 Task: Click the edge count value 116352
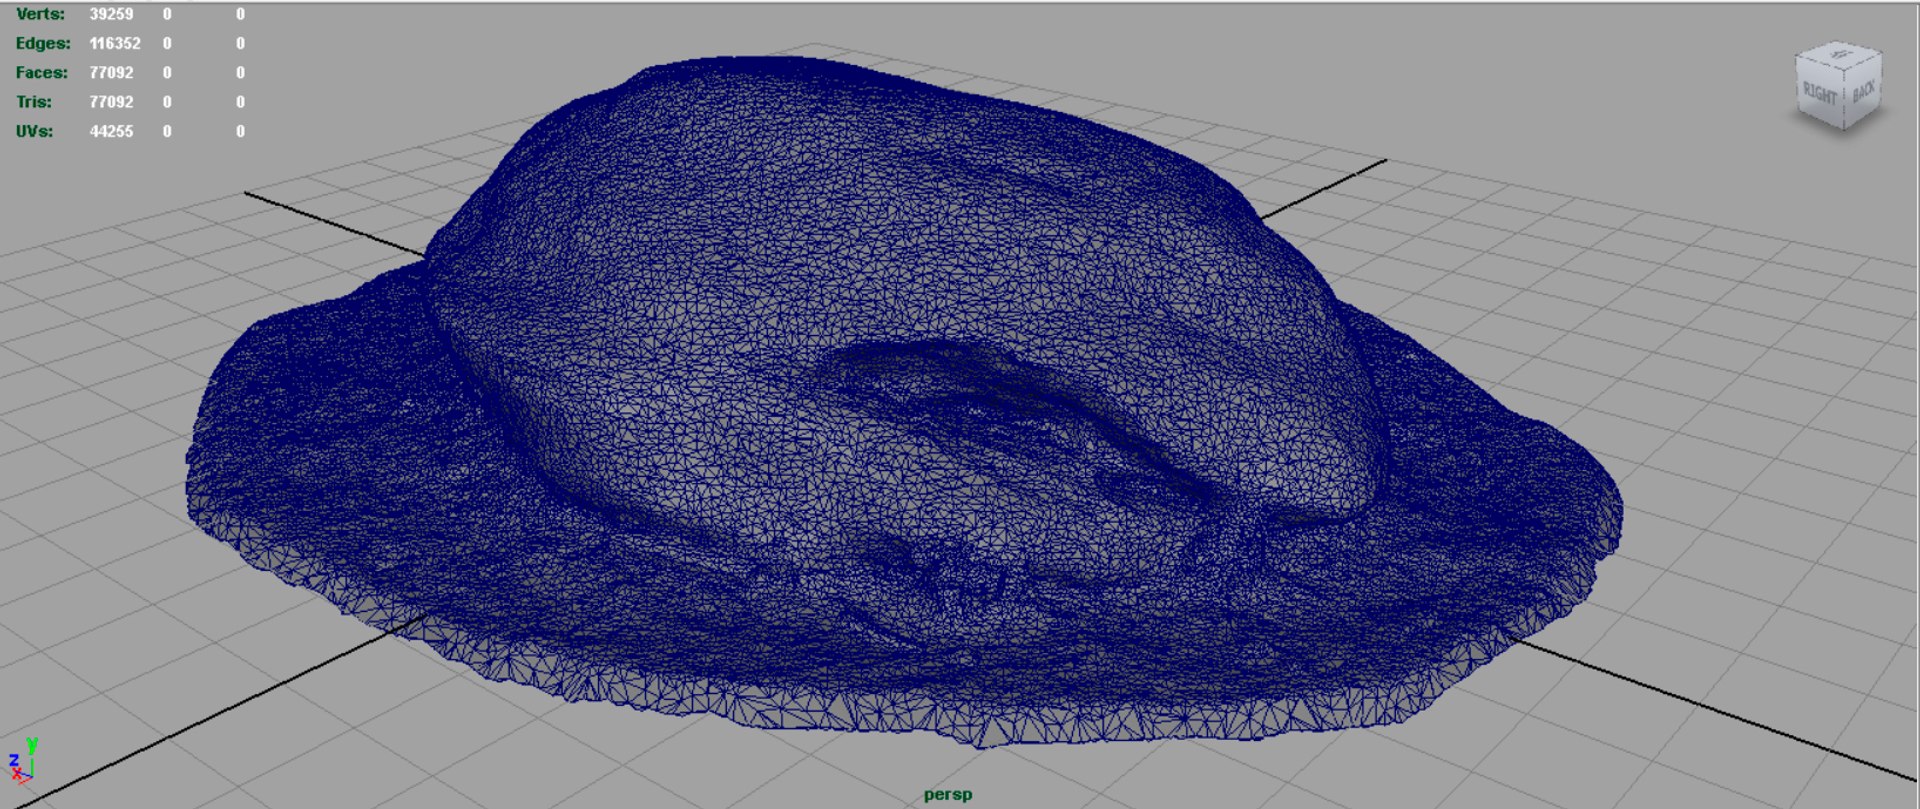[115, 43]
